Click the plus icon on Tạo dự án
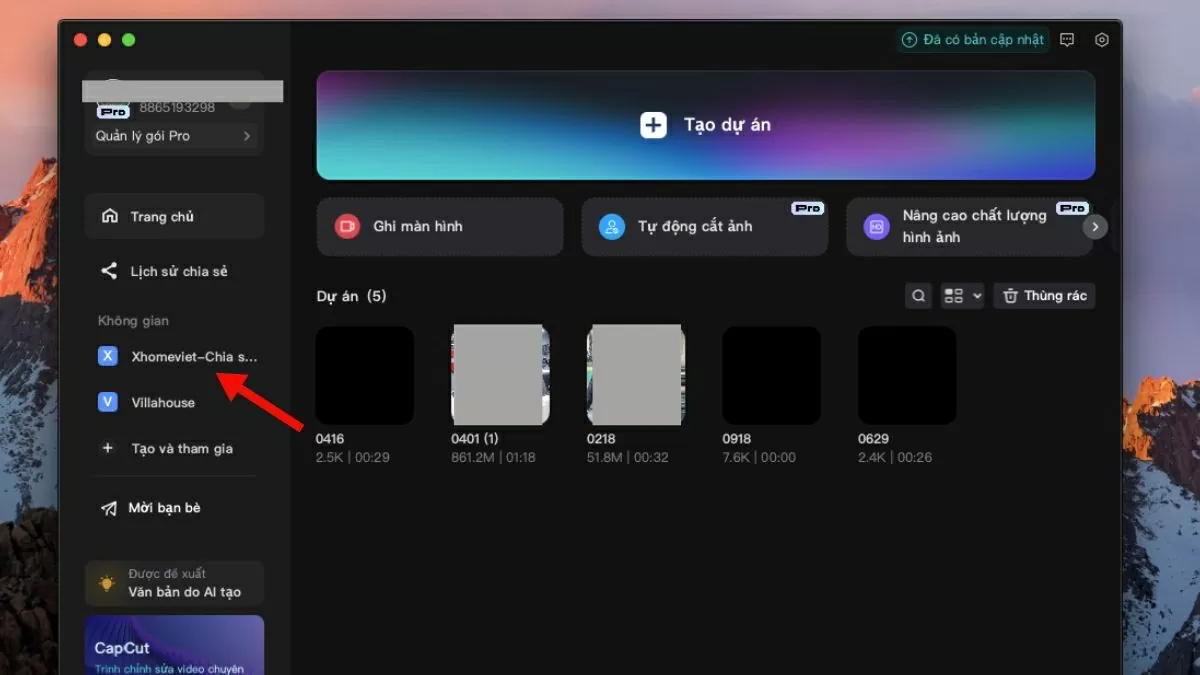Image resolution: width=1200 pixels, height=675 pixels. (653, 125)
